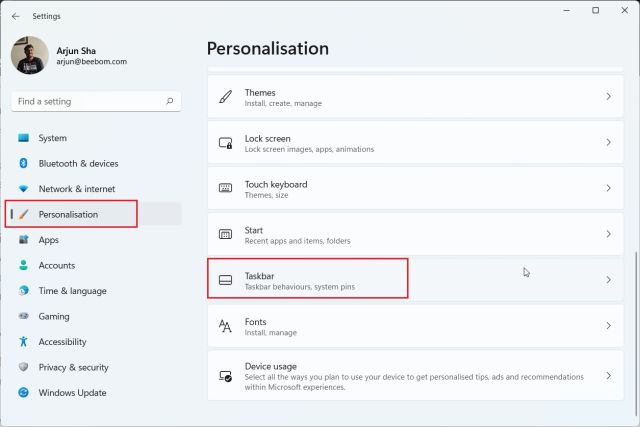
Task: Click 'Lock screen images, apps, animations' text
Action: point(309,149)
